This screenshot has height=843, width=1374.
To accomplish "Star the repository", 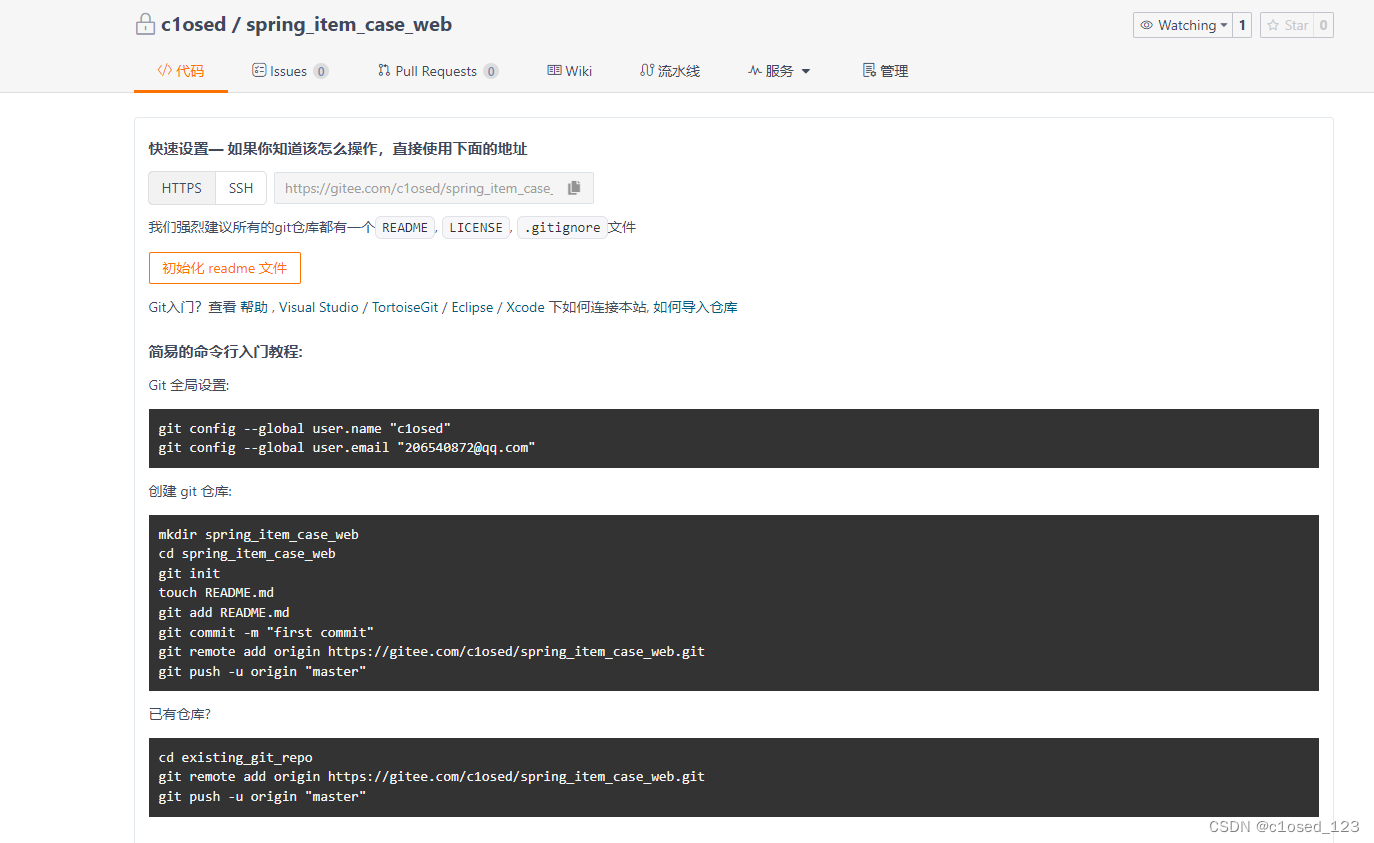I will click(1286, 25).
